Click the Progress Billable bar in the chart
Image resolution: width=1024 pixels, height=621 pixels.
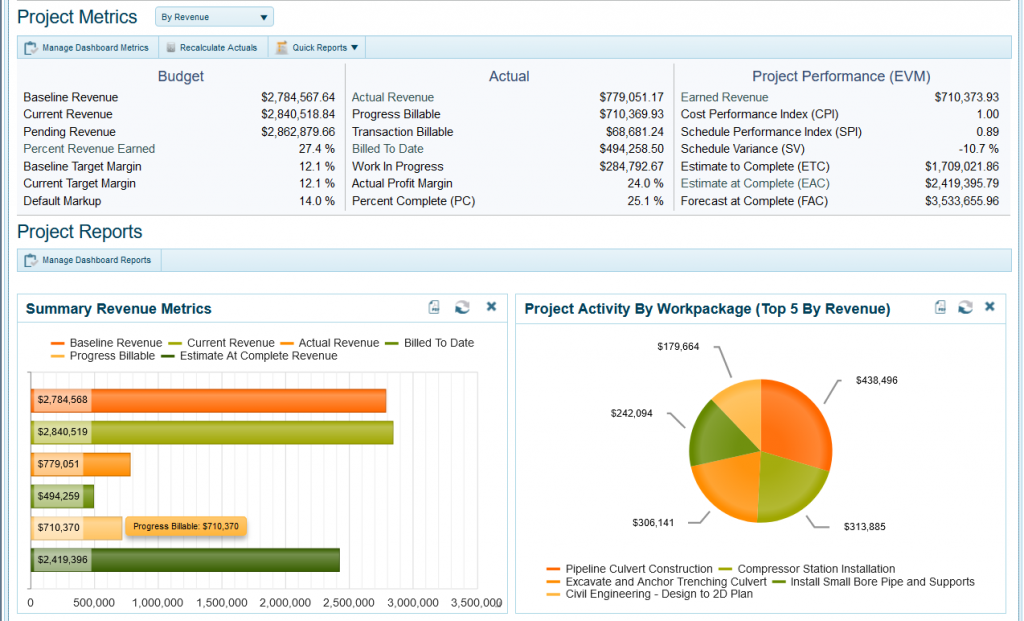click(x=75, y=527)
